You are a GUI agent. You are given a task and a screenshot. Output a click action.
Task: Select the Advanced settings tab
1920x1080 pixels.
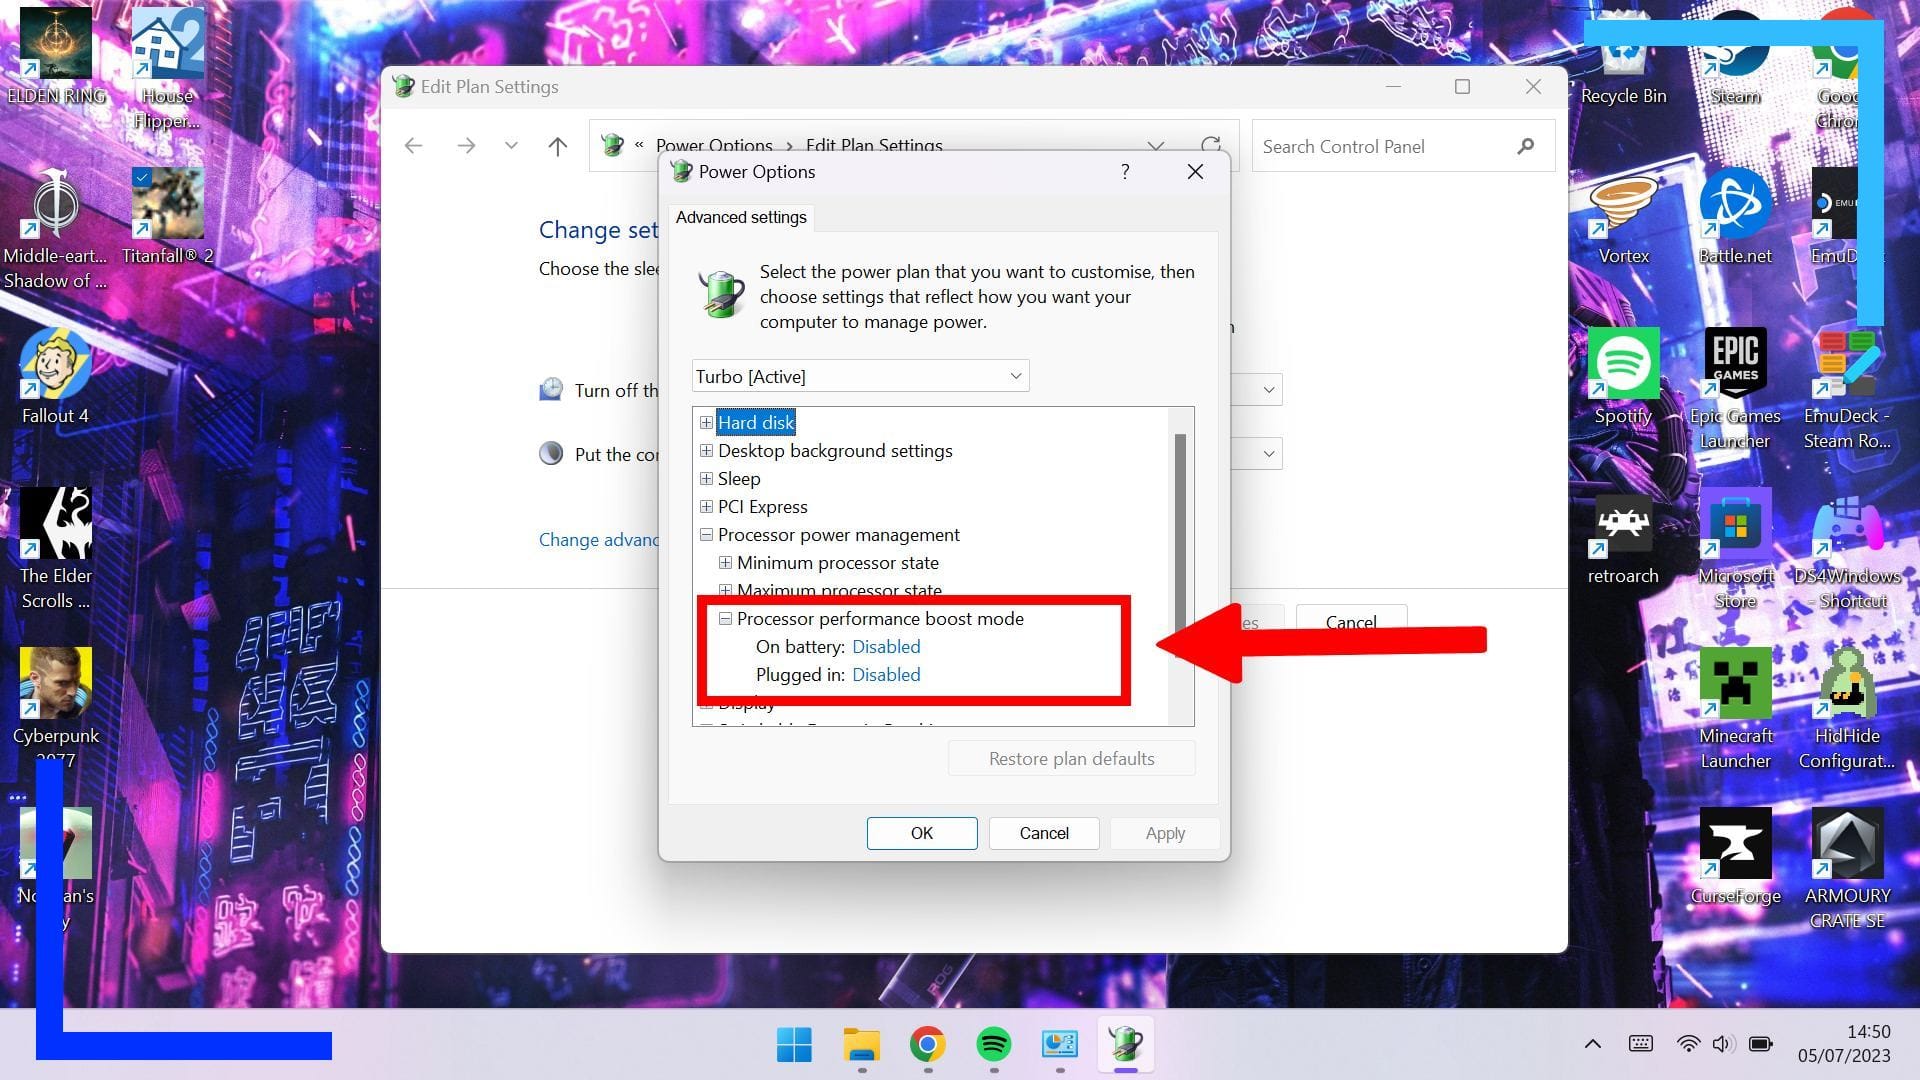(x=741, y=217)
